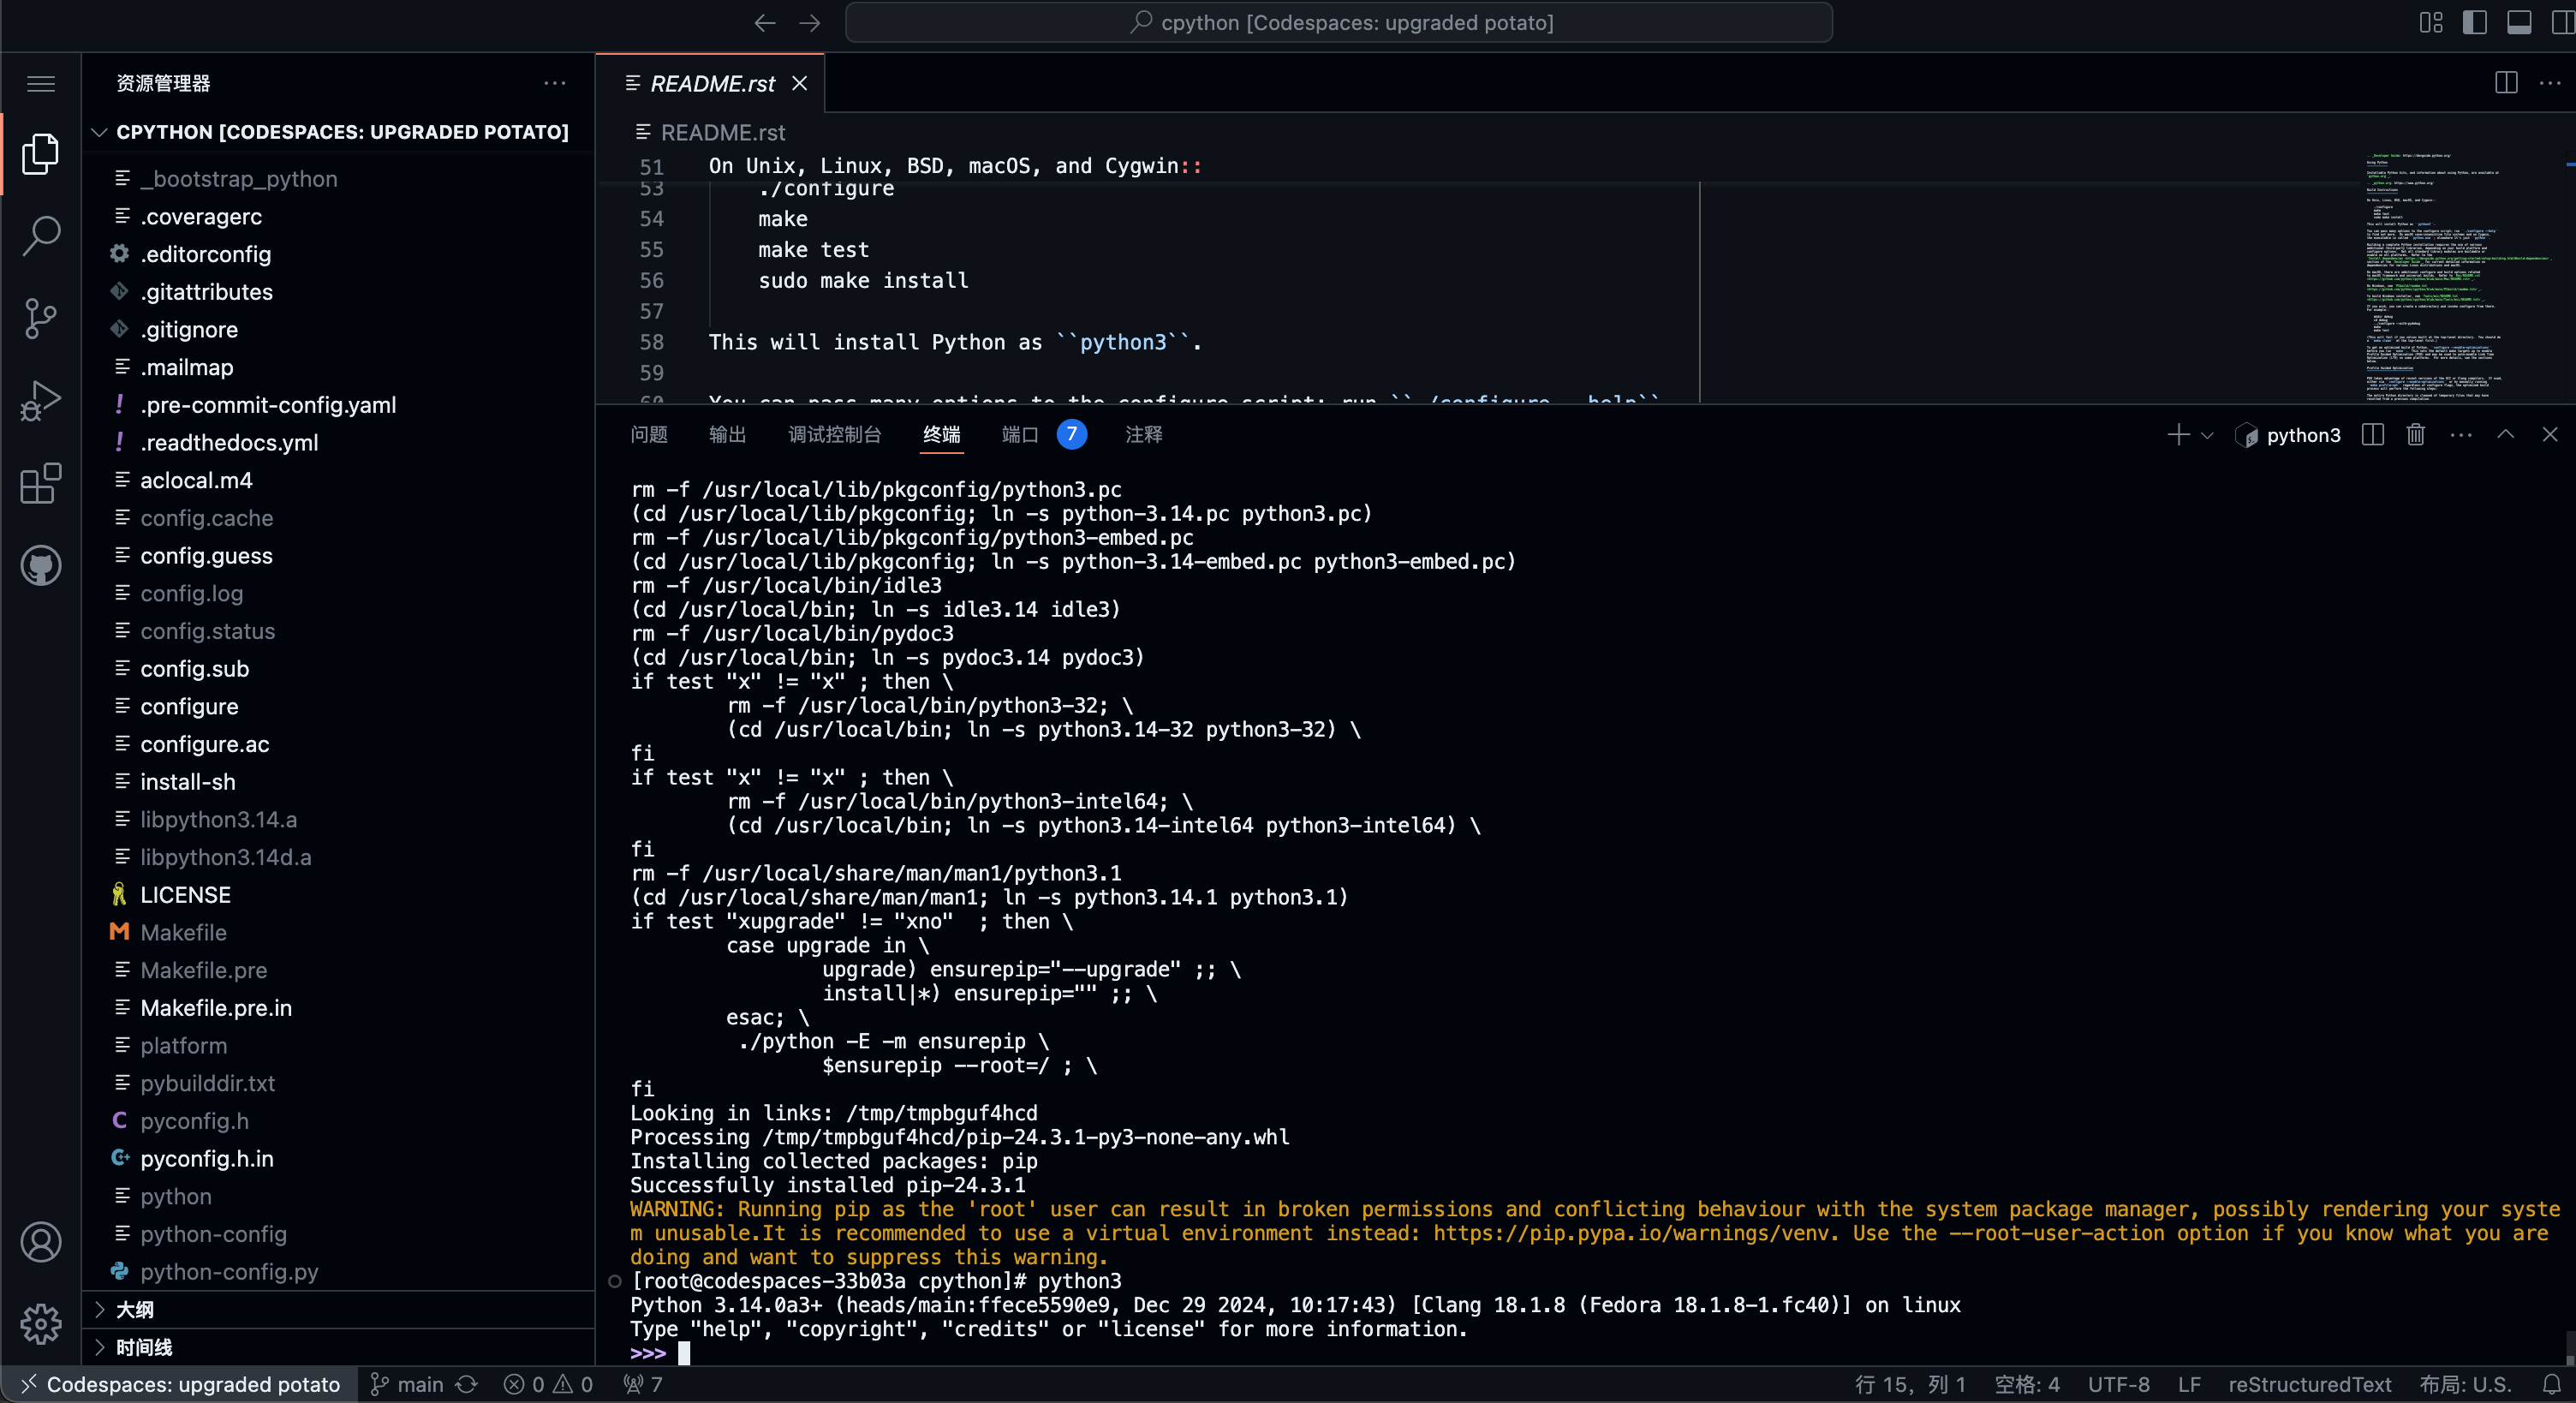Screen dimensions: 2576x1403
Task: Expand the 大纲 outline section
Action: coord(135,1310)
